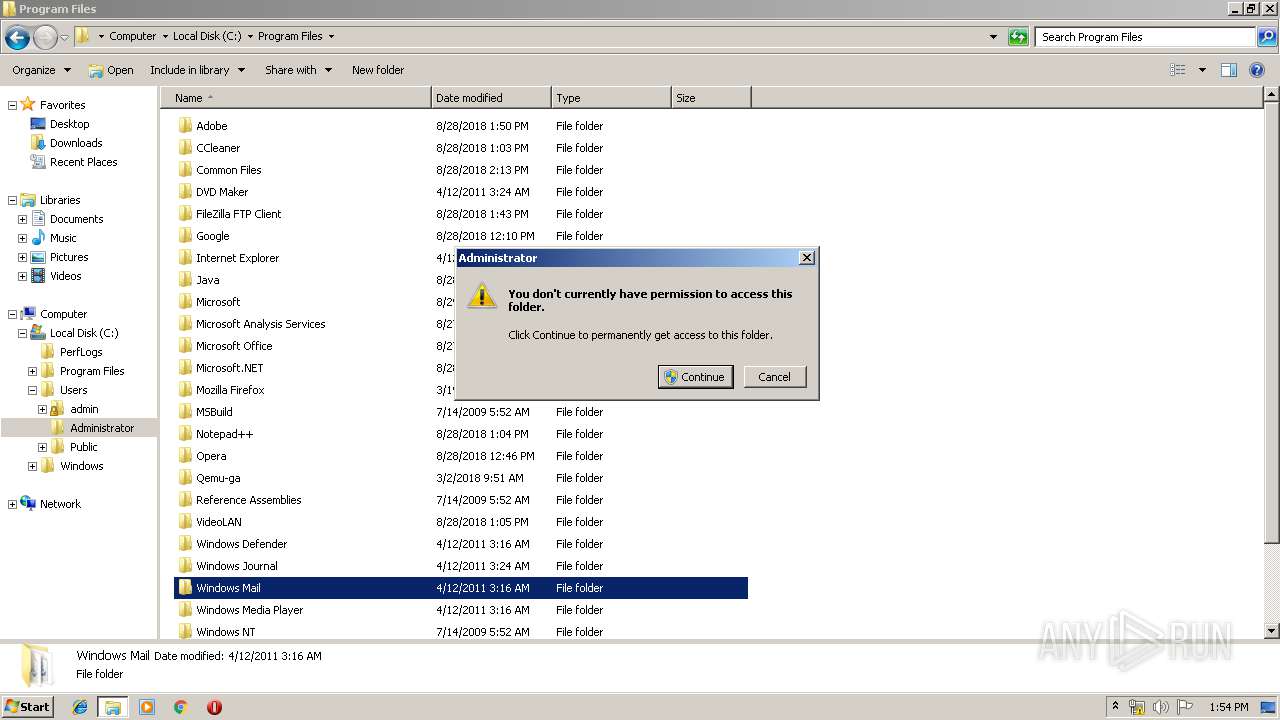
Task: Collapse the Users tree node
Action: click(x=32, y=390)
